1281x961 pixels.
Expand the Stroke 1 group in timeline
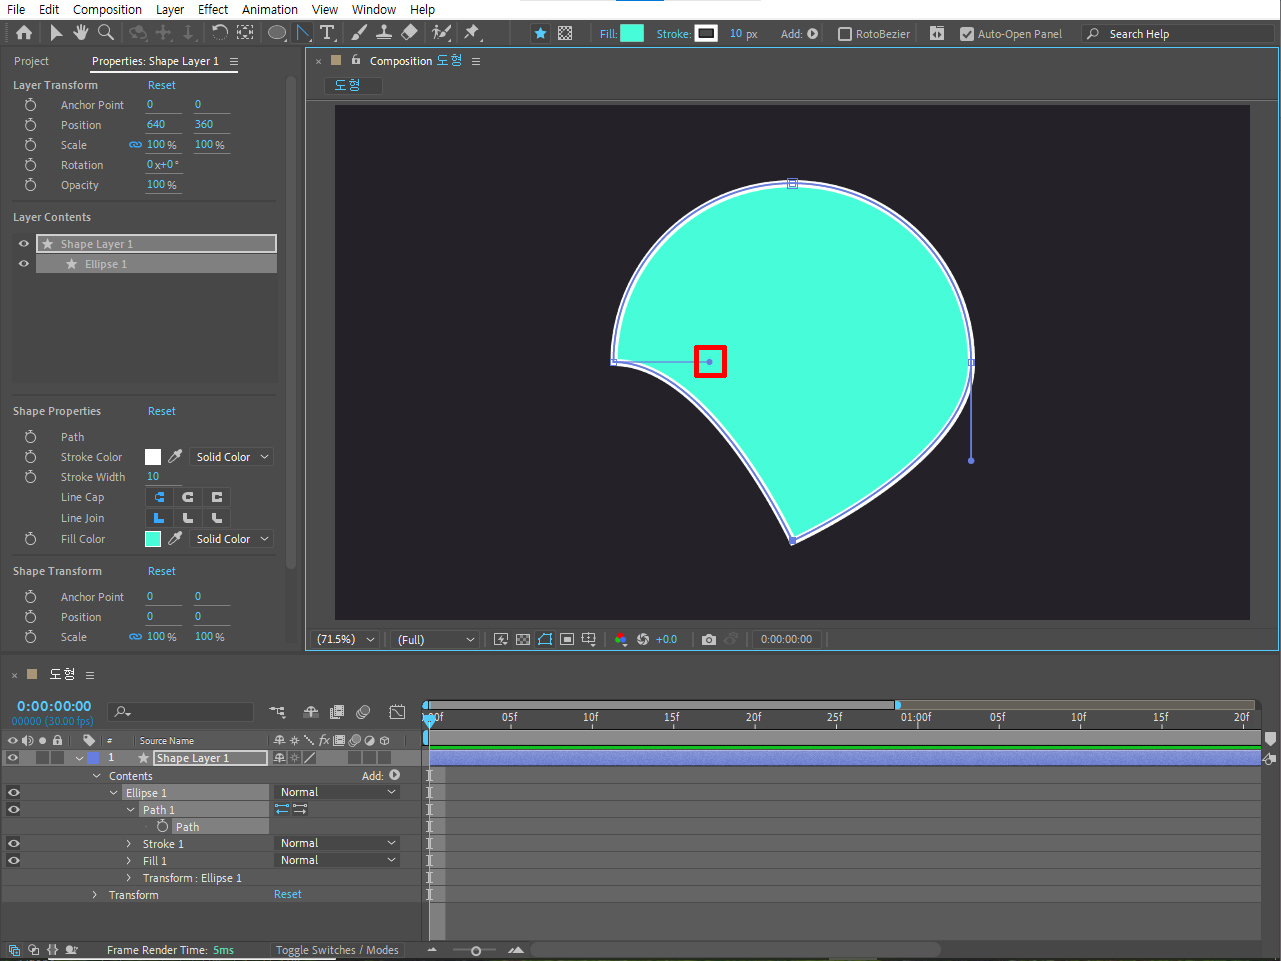click(x=129, y=844)
